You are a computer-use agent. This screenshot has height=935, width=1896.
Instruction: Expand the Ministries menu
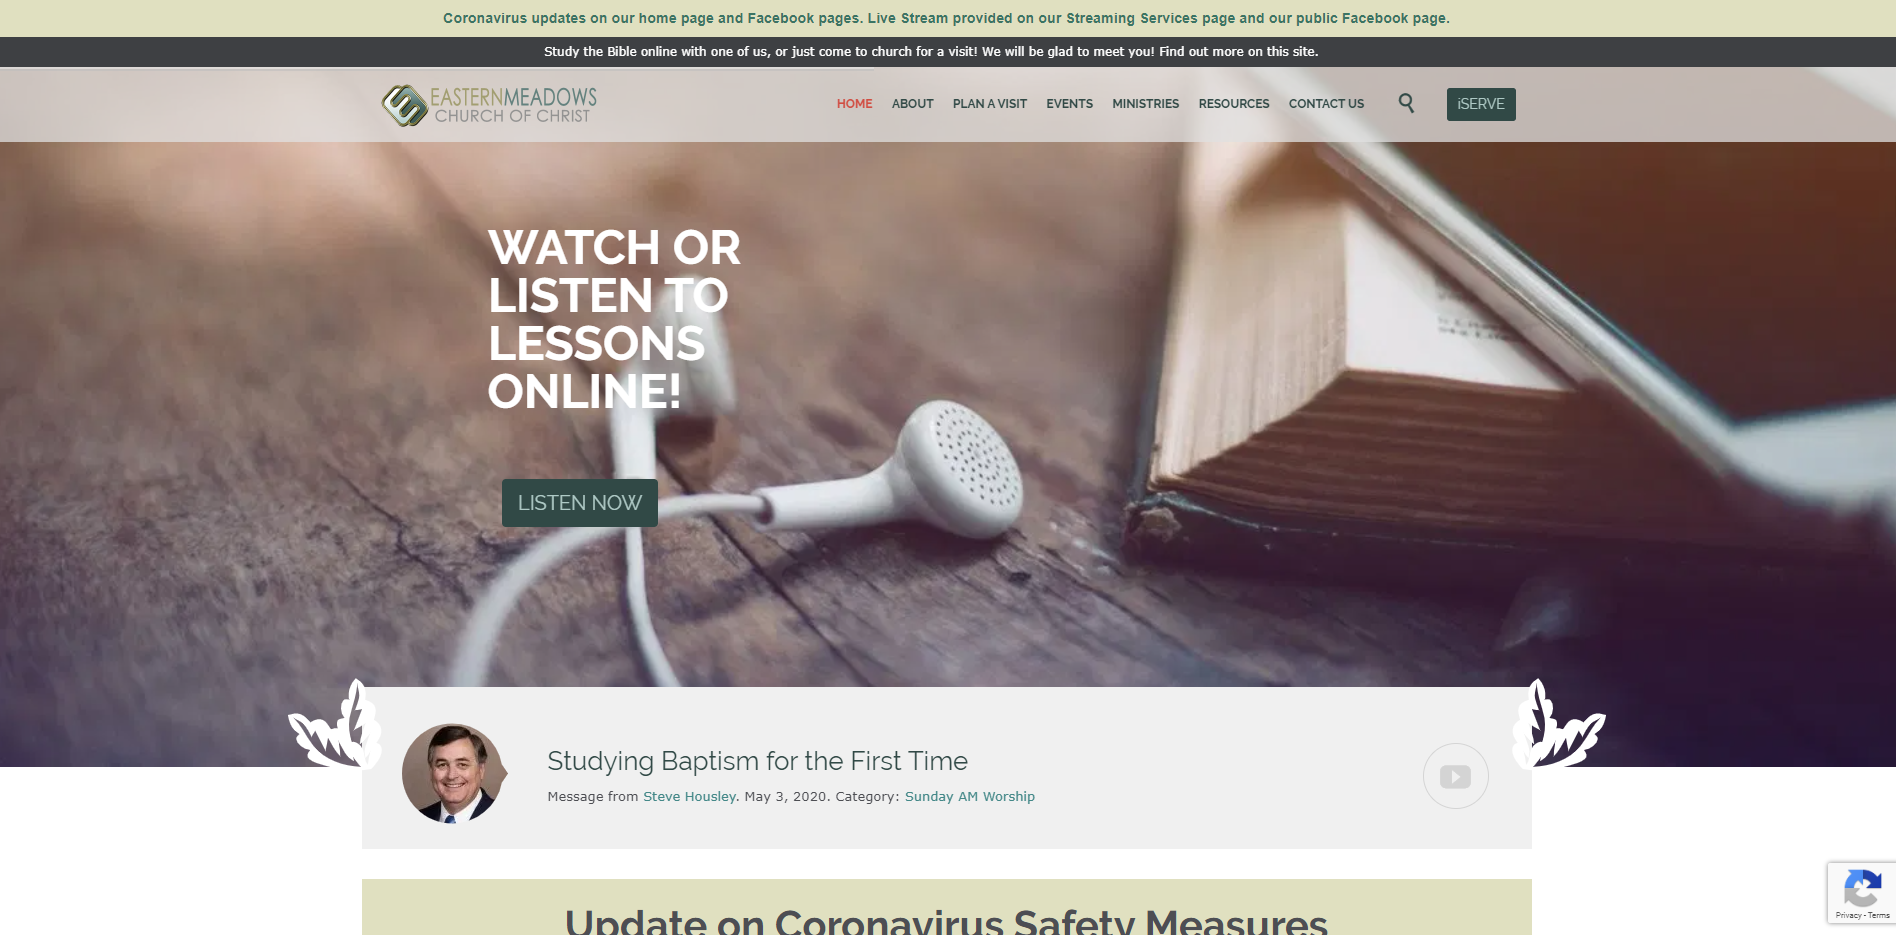tap(1145, 104)
